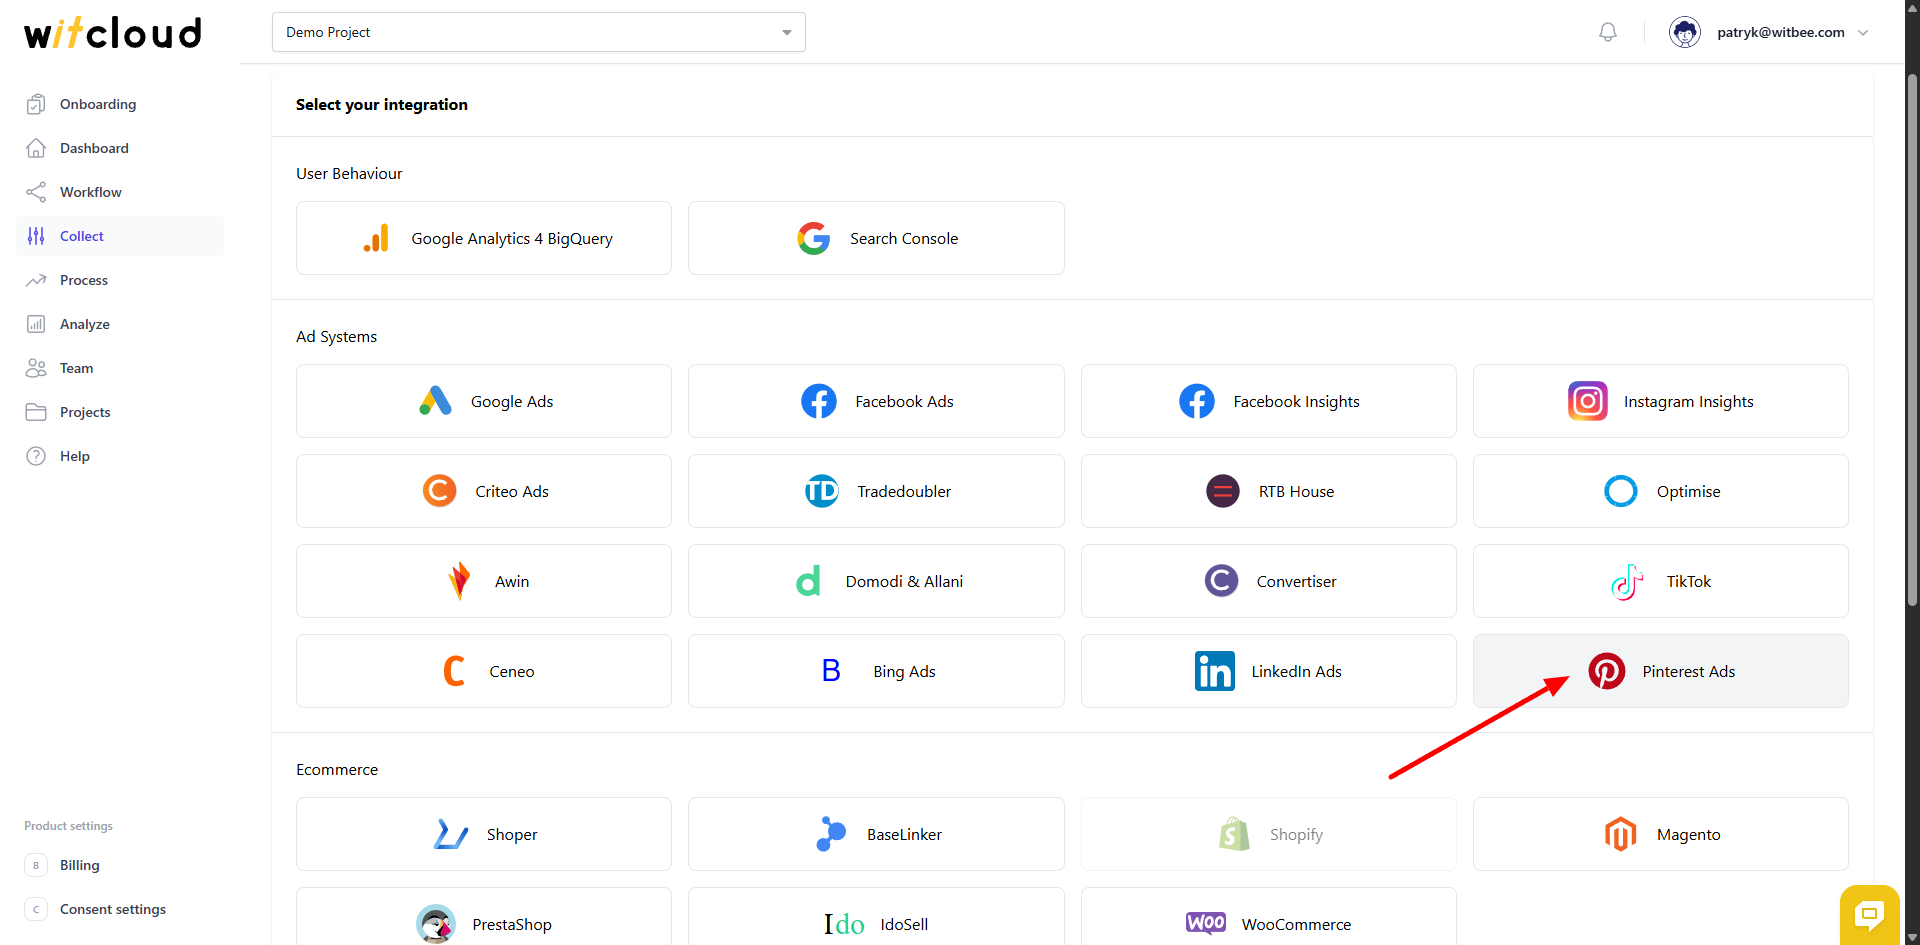Image resolution: width=1920 pixels, height=945 pixels.
Task: Expand the account menu chevron
Action: click(x=1863, y=32)
